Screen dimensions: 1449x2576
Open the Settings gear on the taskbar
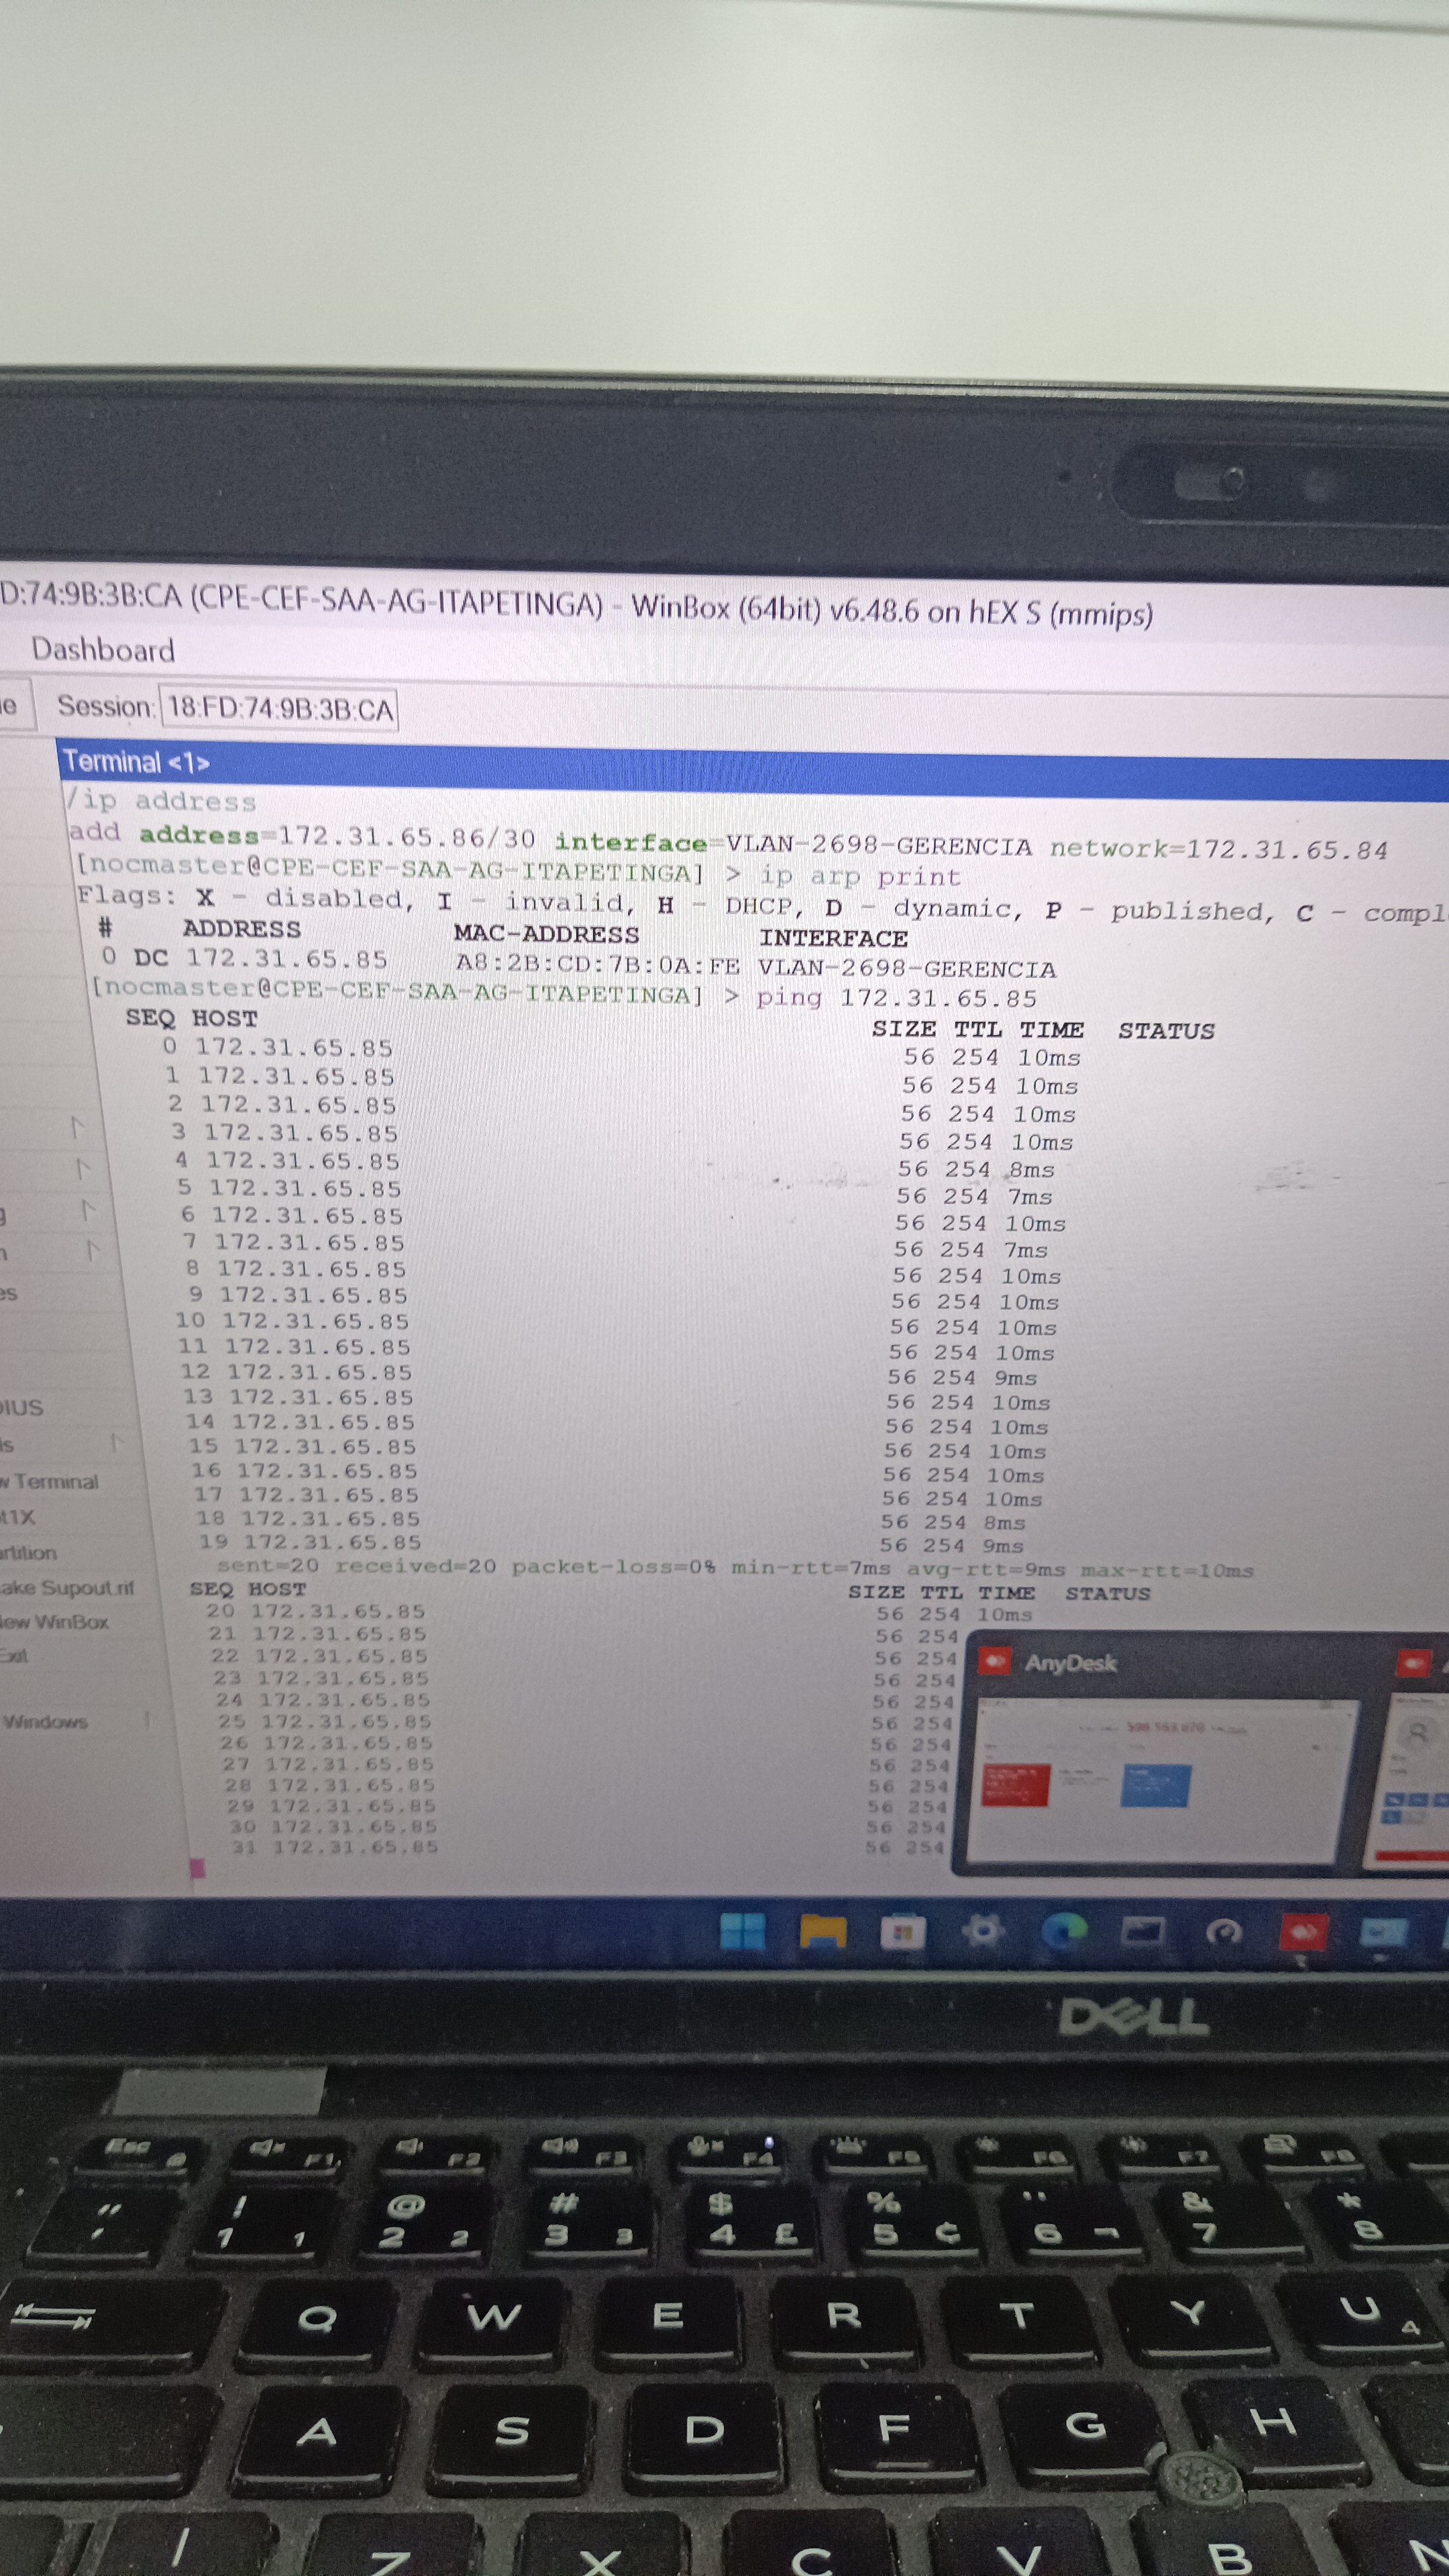click(982, 1931)
